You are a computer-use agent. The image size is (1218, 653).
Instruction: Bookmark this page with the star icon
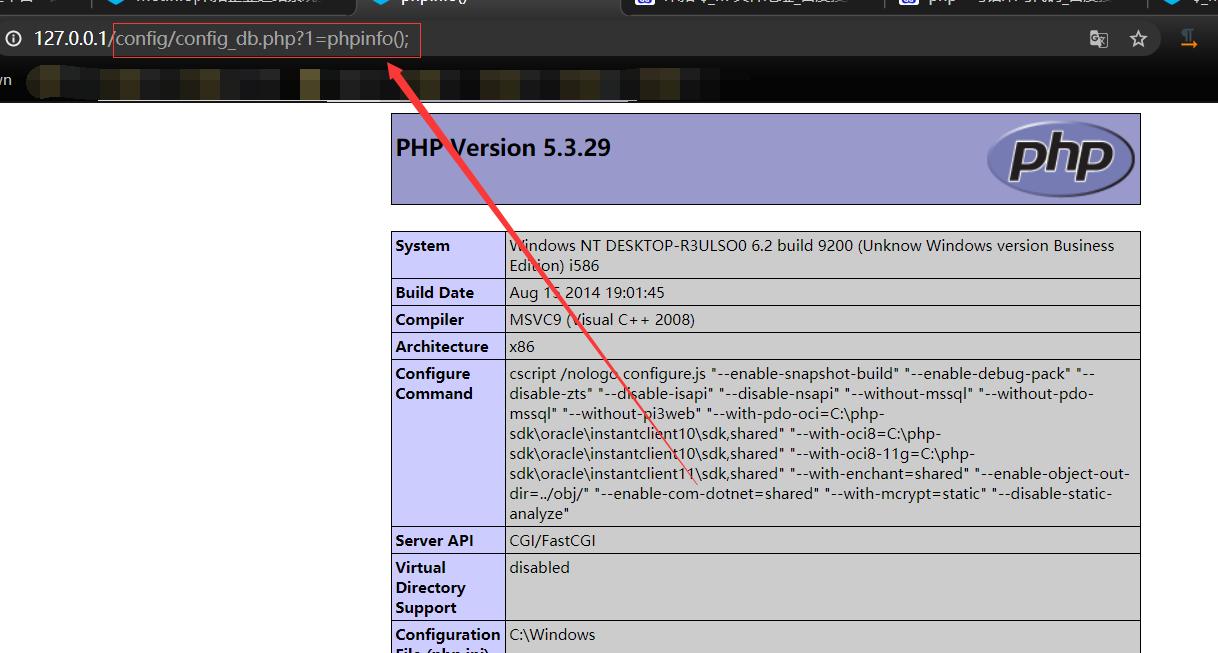click(1138, 39)
